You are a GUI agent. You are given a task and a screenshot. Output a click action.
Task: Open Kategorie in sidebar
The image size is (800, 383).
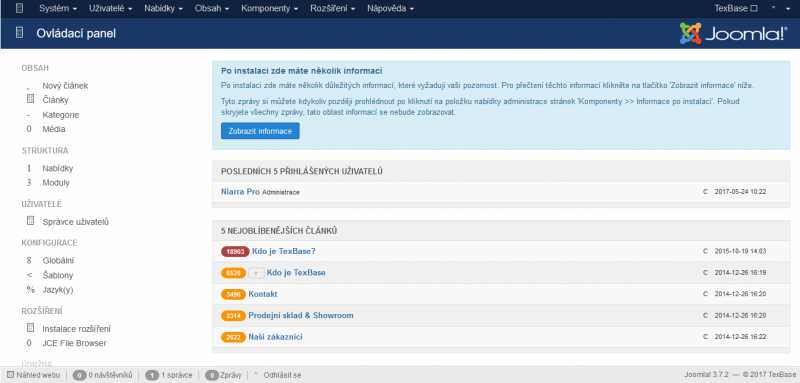(x=61, y=115)
